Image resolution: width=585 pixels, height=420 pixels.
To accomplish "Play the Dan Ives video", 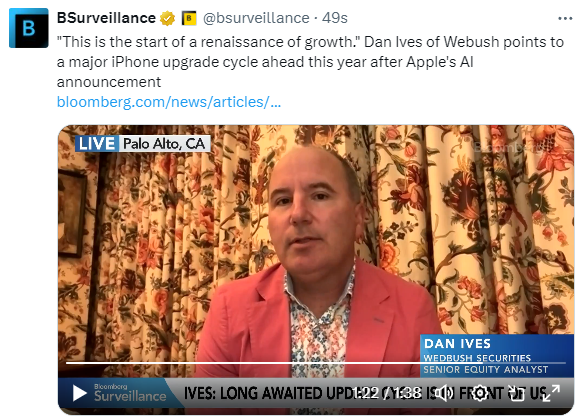I will tap(79, 393).
